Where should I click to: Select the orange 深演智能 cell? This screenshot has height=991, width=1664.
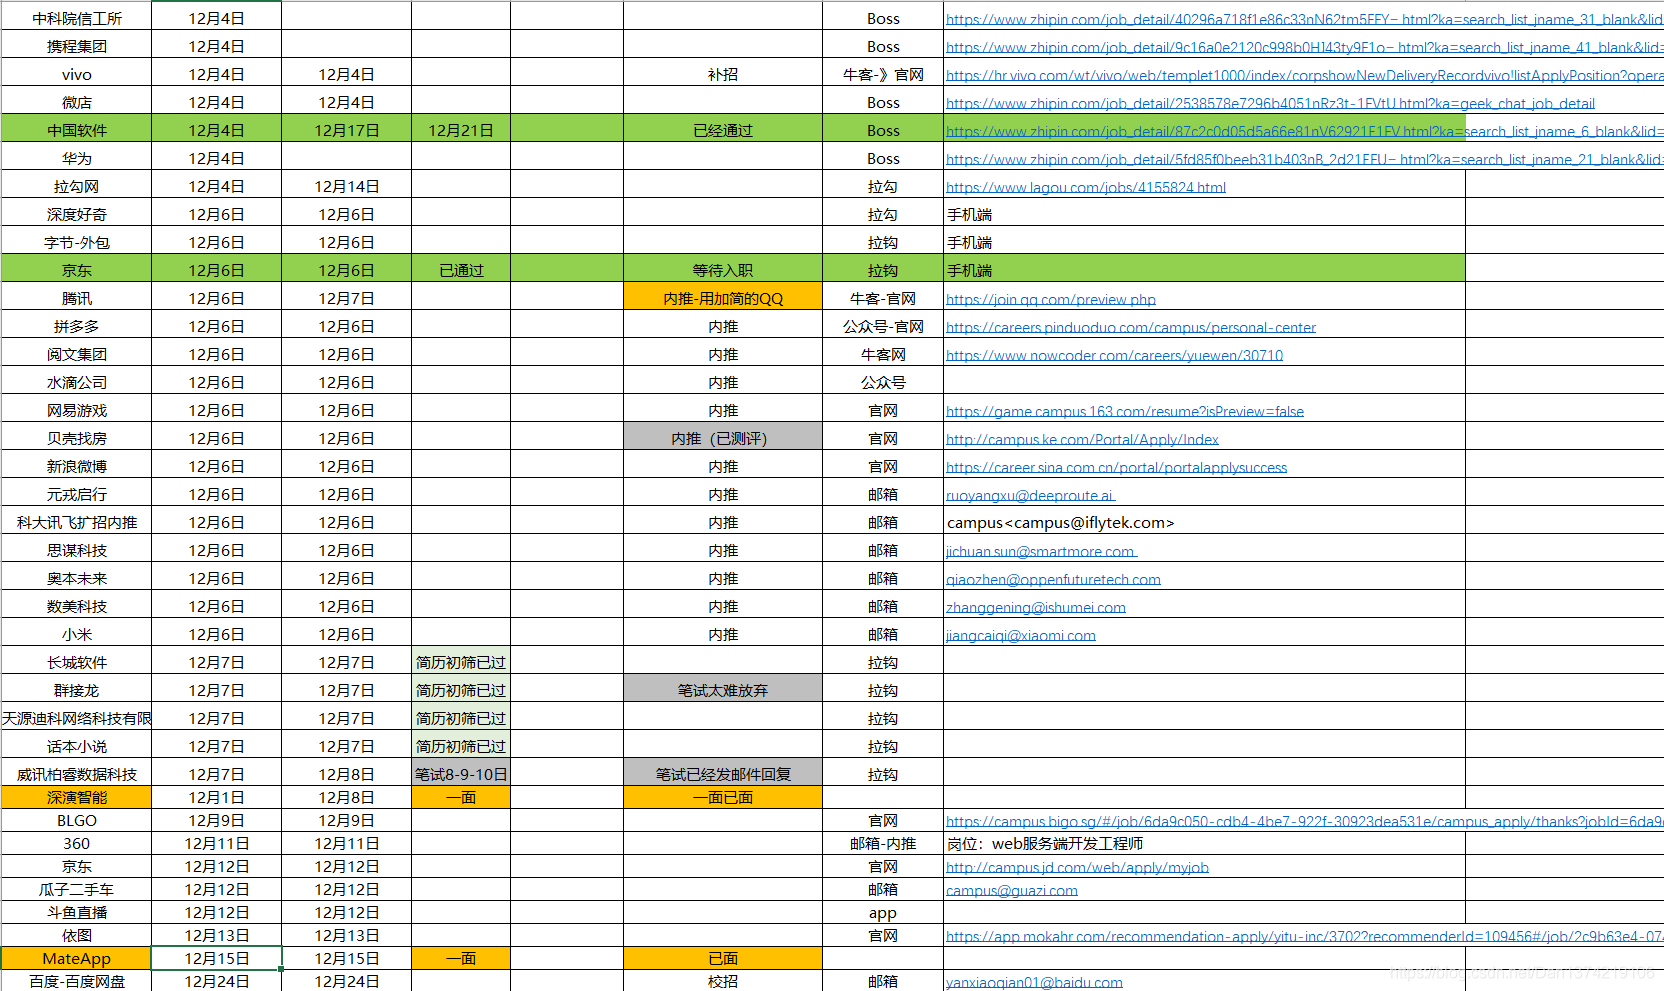[76, 797]
